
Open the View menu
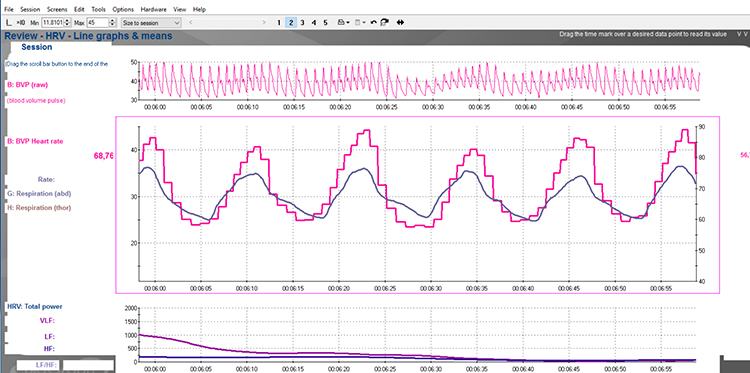click(x=180, y=9)
